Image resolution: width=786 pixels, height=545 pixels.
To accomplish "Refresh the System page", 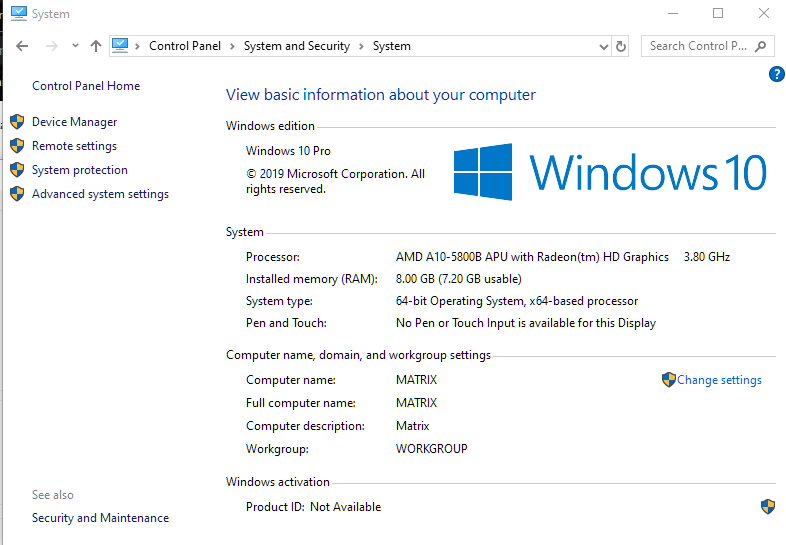I will click(x=621, y=46).
